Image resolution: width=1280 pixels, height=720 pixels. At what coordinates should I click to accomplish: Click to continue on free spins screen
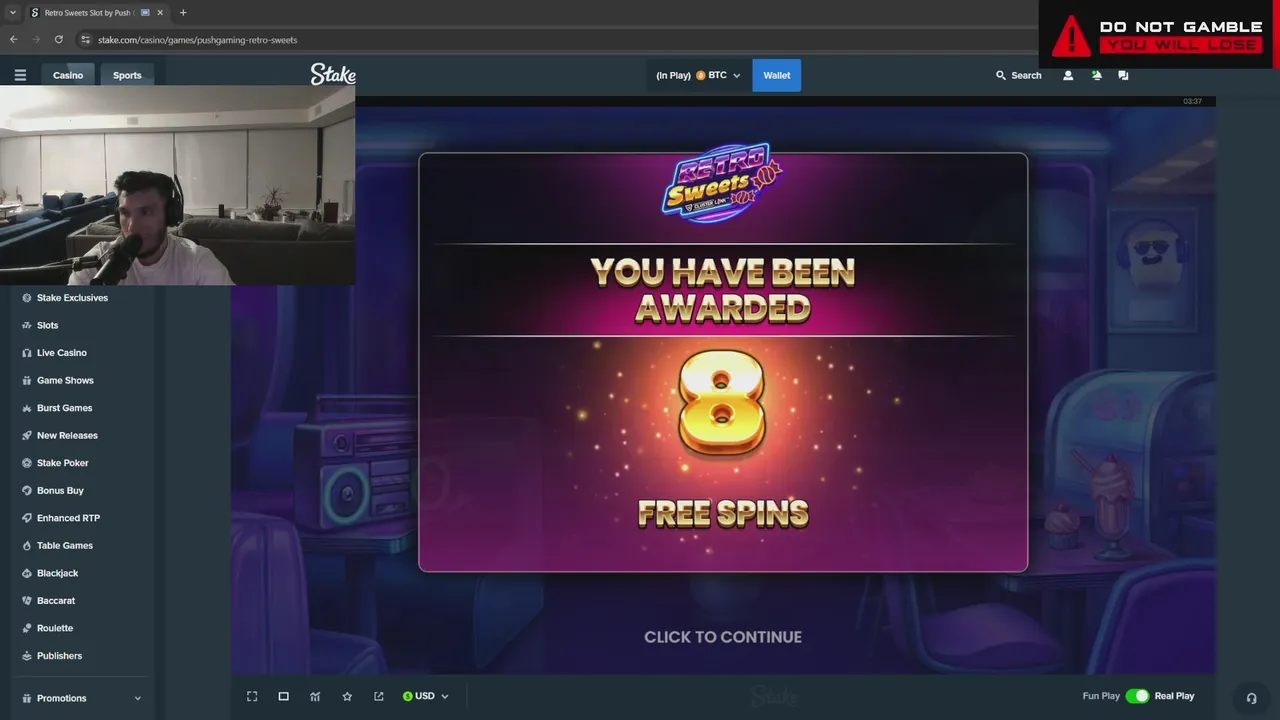723,637
